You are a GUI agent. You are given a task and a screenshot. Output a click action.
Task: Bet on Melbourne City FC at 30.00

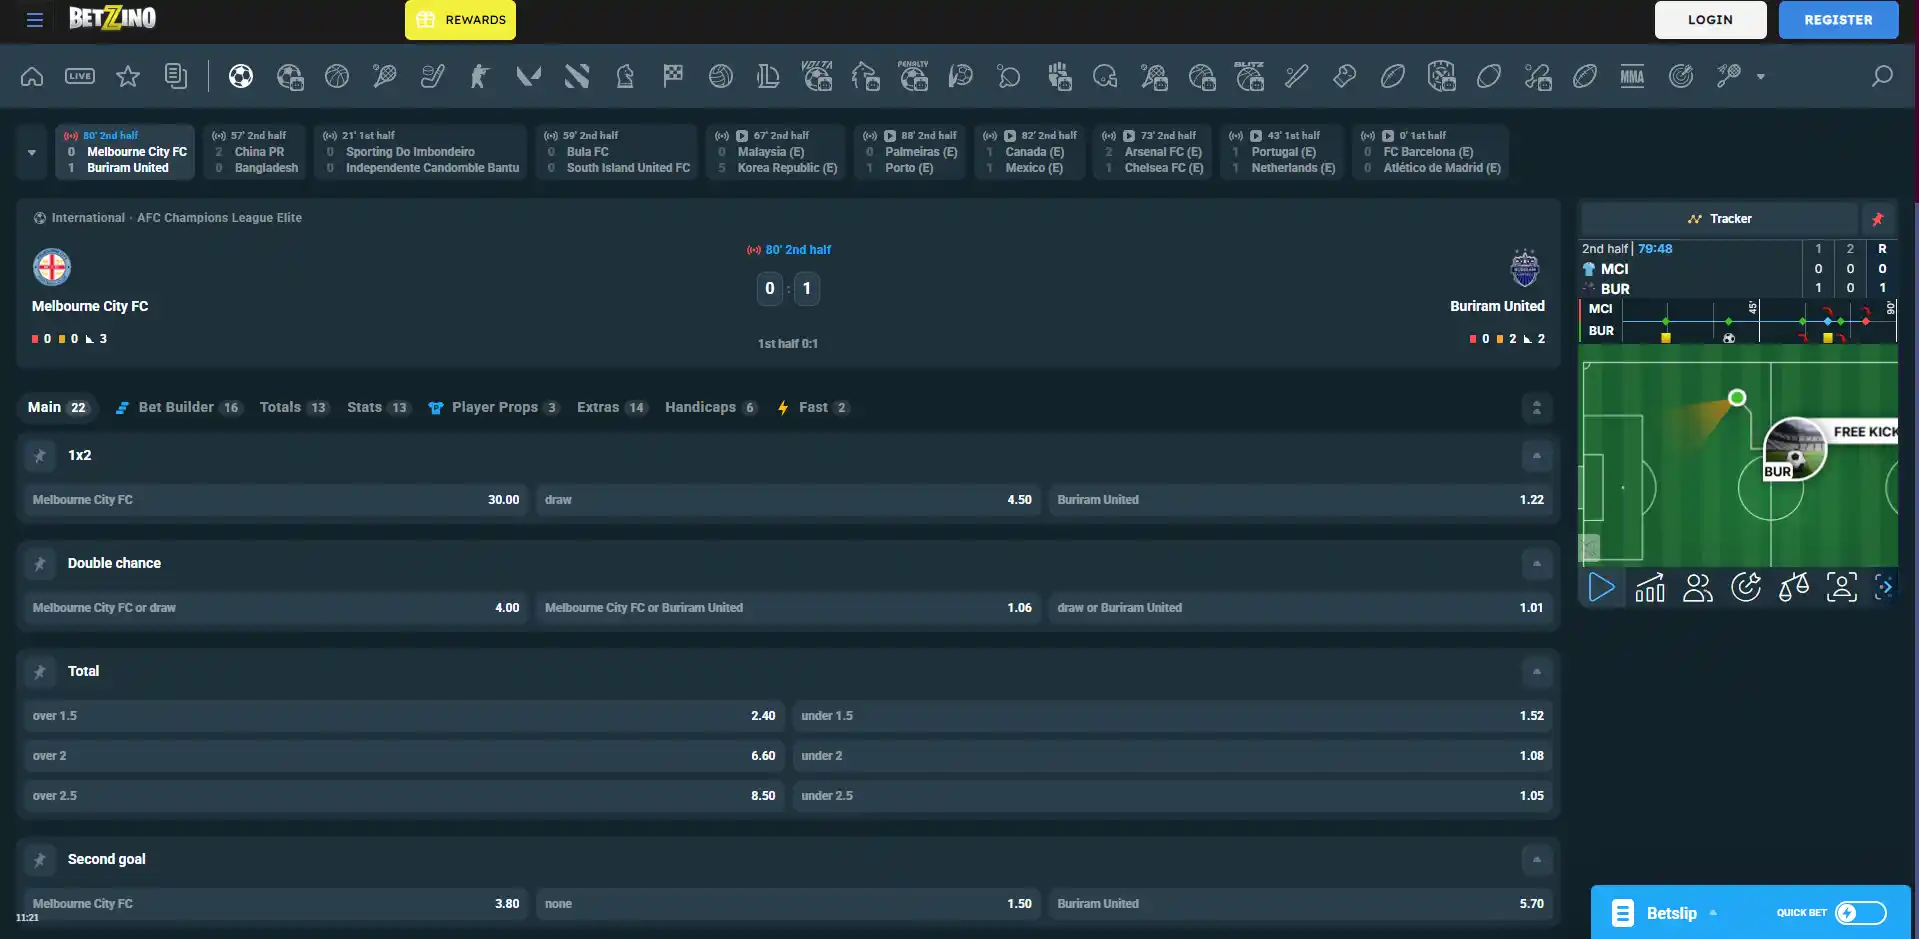[x=276, y=500]
